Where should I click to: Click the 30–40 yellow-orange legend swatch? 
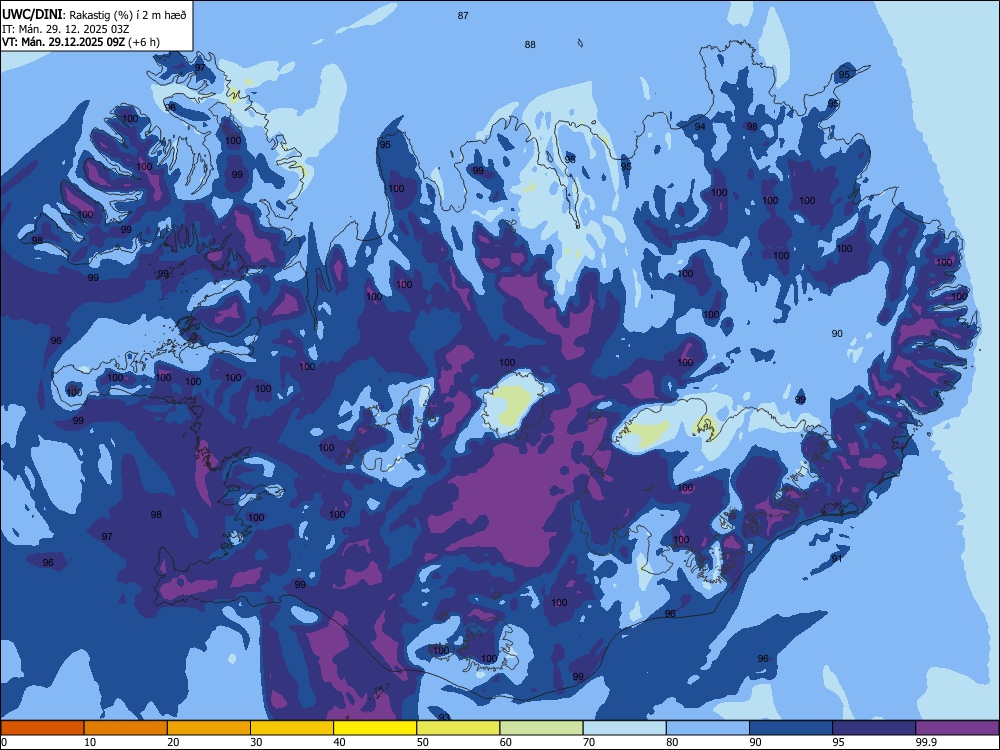click(292, 728)
